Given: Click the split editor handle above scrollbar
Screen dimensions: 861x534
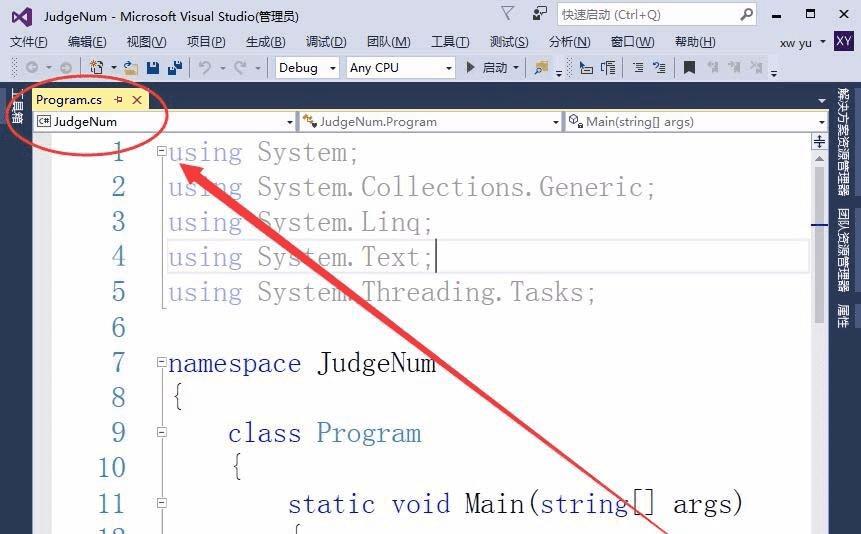Looking at the screenshot, I should pos(819,142).
